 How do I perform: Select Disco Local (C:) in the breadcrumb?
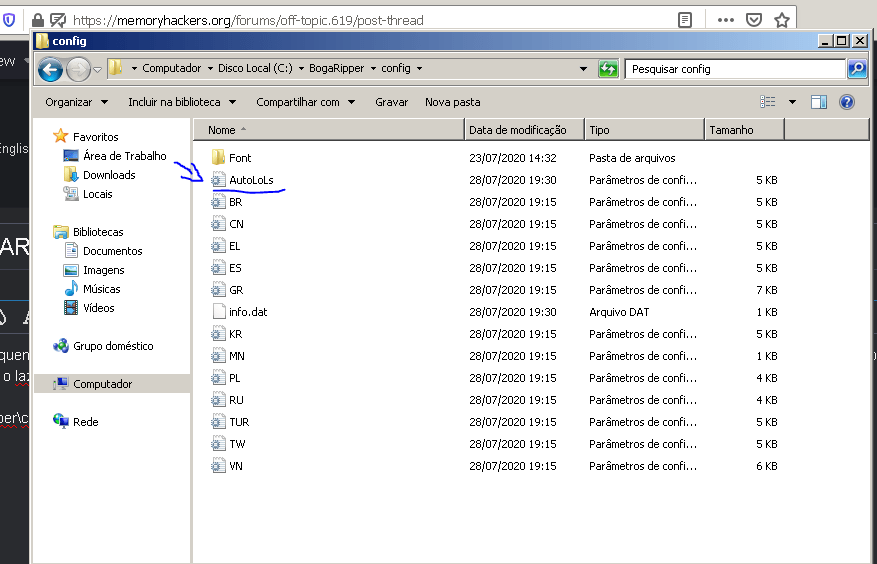click(255, 68)
